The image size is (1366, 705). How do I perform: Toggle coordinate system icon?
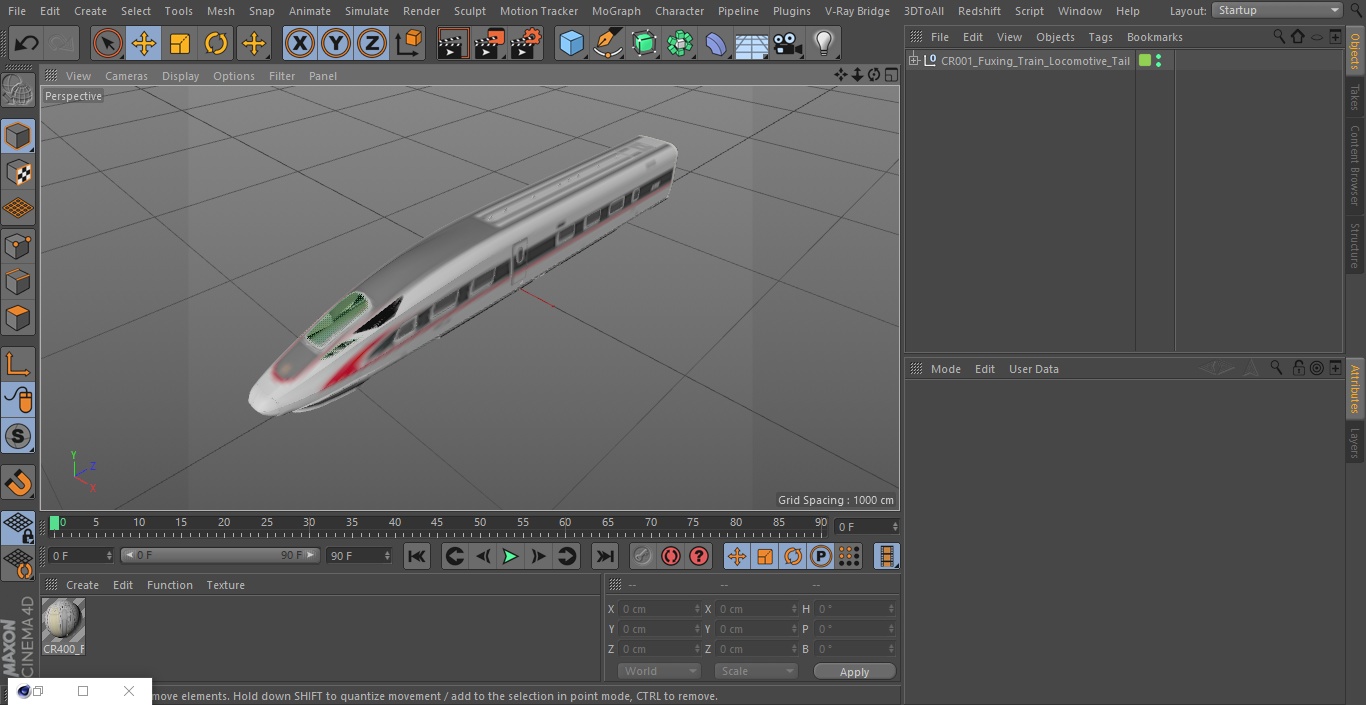coord(409,43)
